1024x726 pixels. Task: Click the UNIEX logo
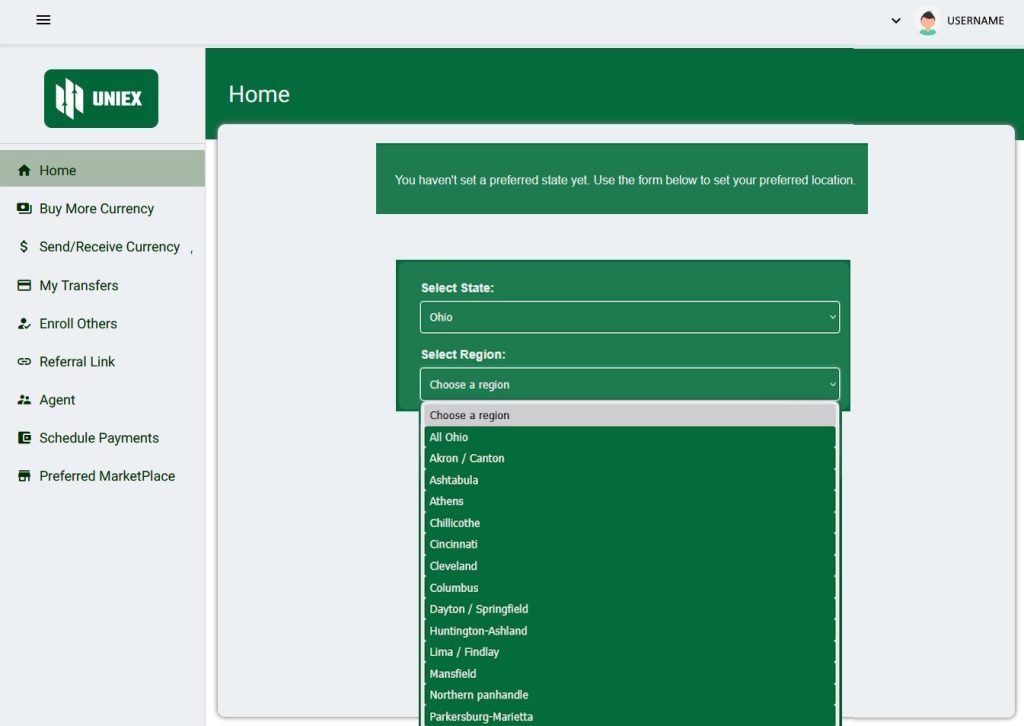click(x=101, y=98)
